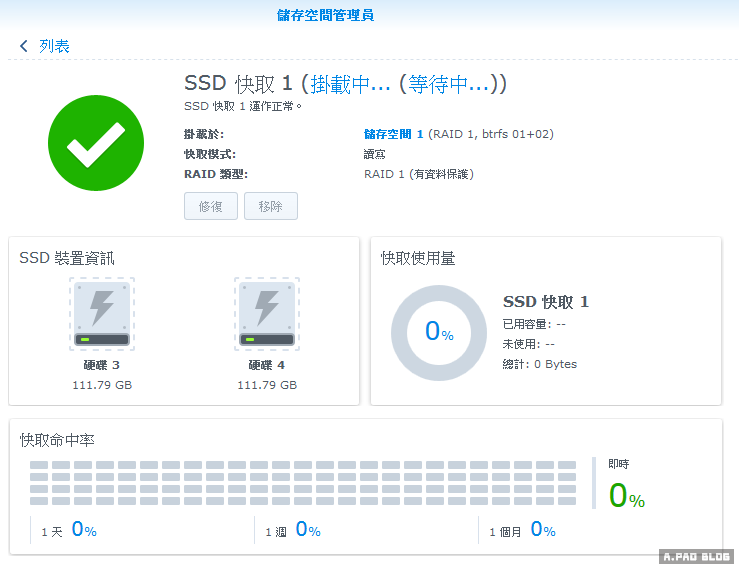
Task: Open the 儲存空間 1 volume link
Action: pos(394,134)
